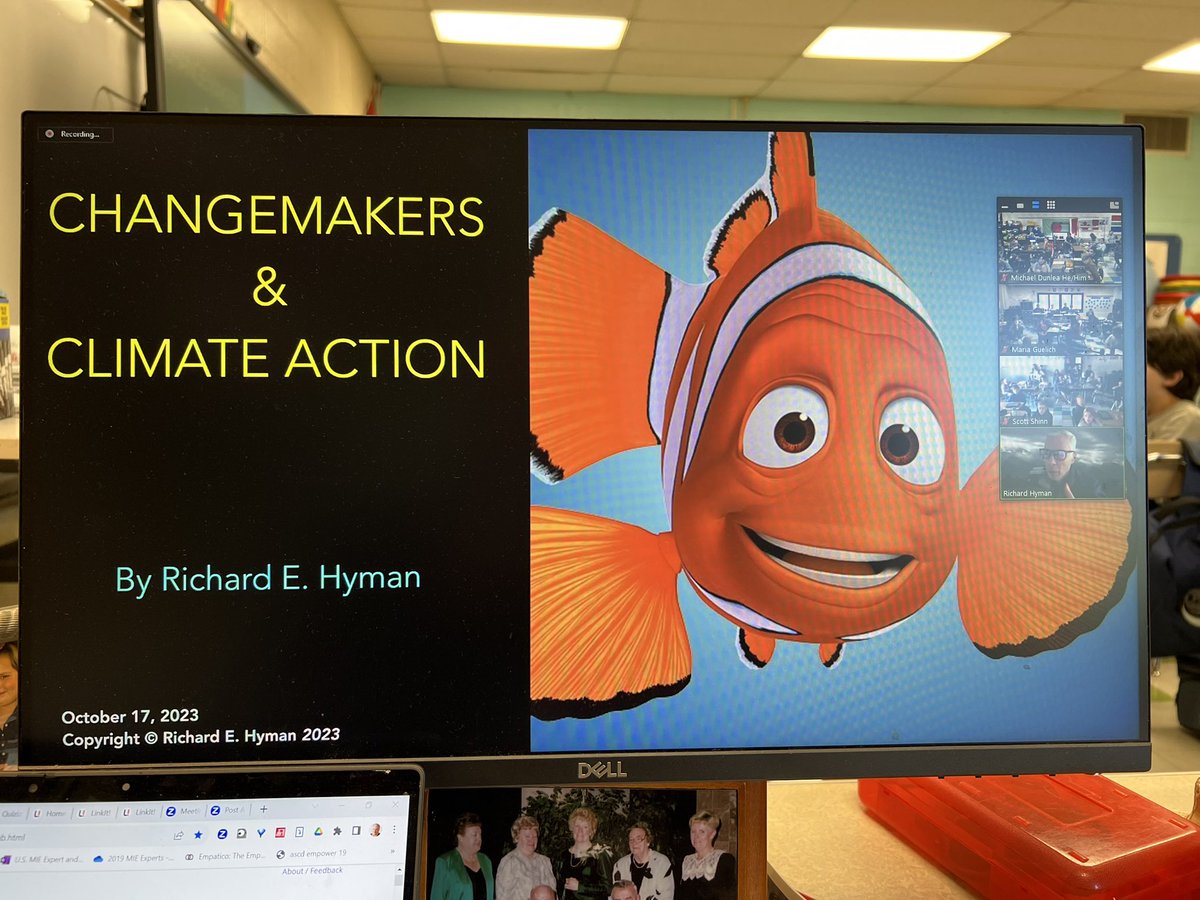Screen dimensions: 1200x900
Task: Close the Chrome window on laptop
Action: 395,804
